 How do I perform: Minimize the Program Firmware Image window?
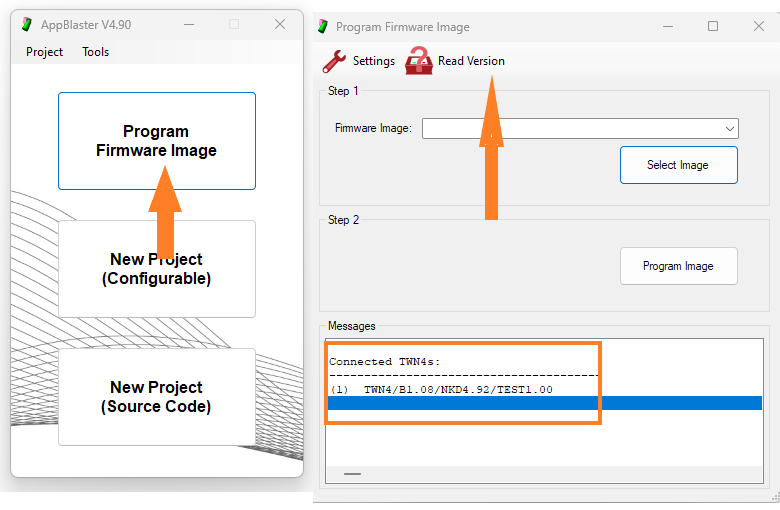point(668,26)
